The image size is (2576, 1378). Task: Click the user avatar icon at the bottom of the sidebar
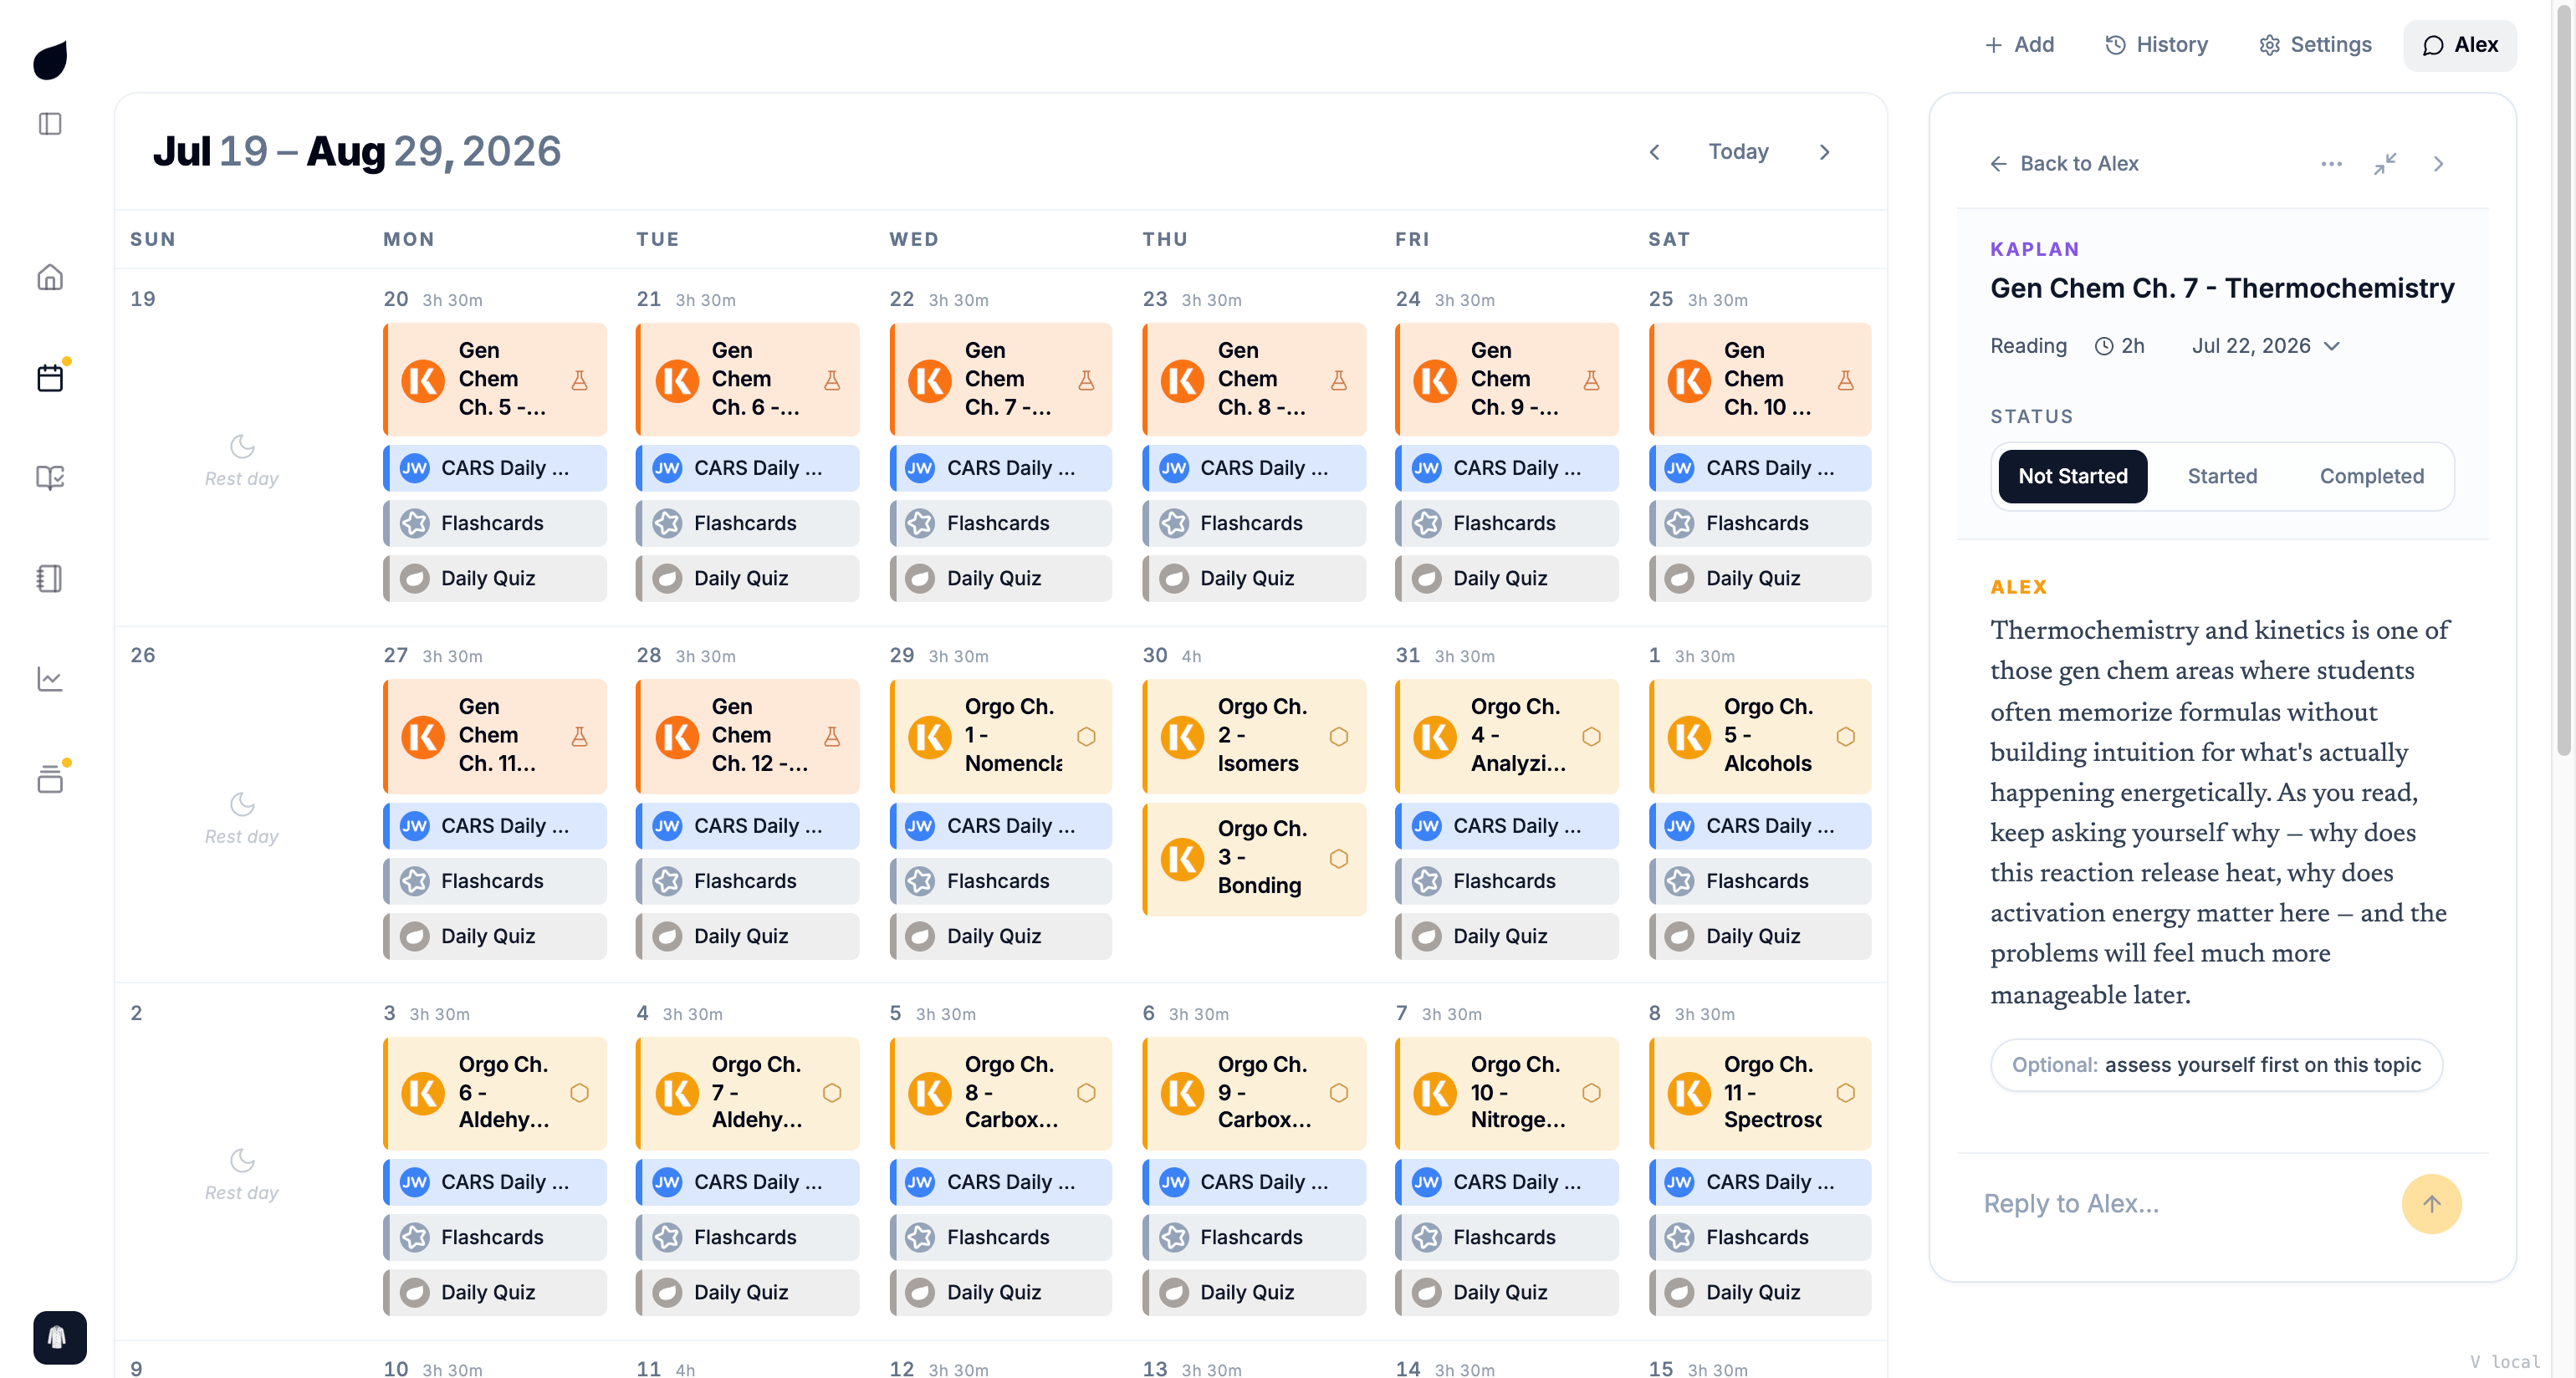pos(60,1337)
